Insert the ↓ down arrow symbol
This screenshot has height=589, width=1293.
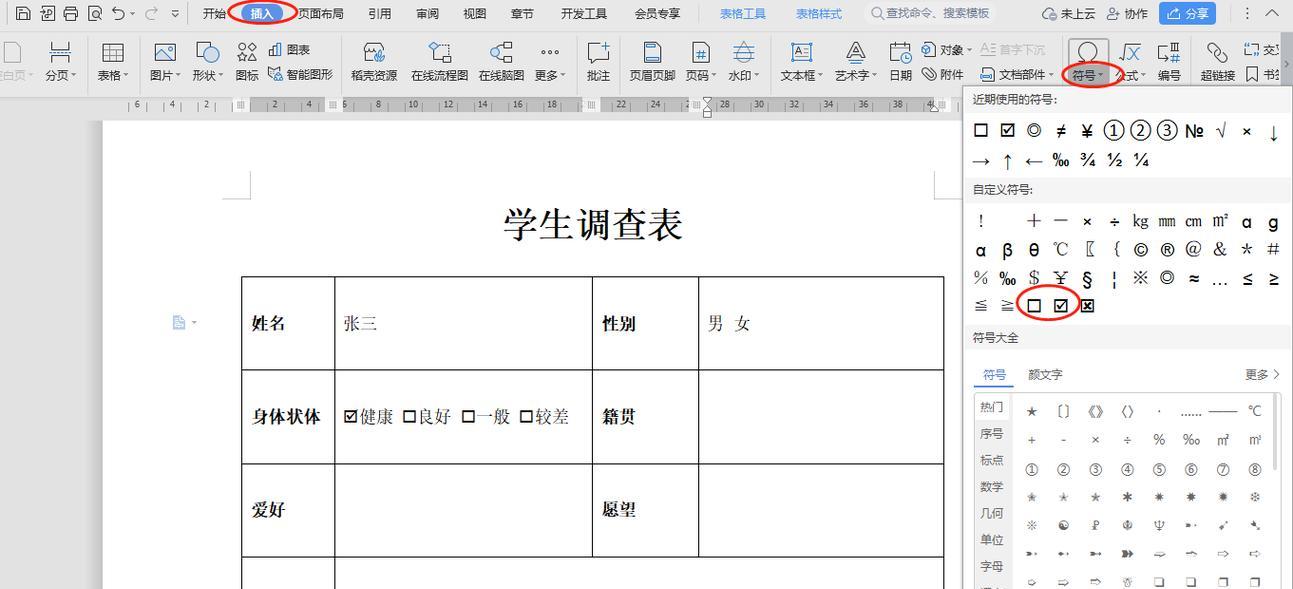click(x=1273, y=132)
